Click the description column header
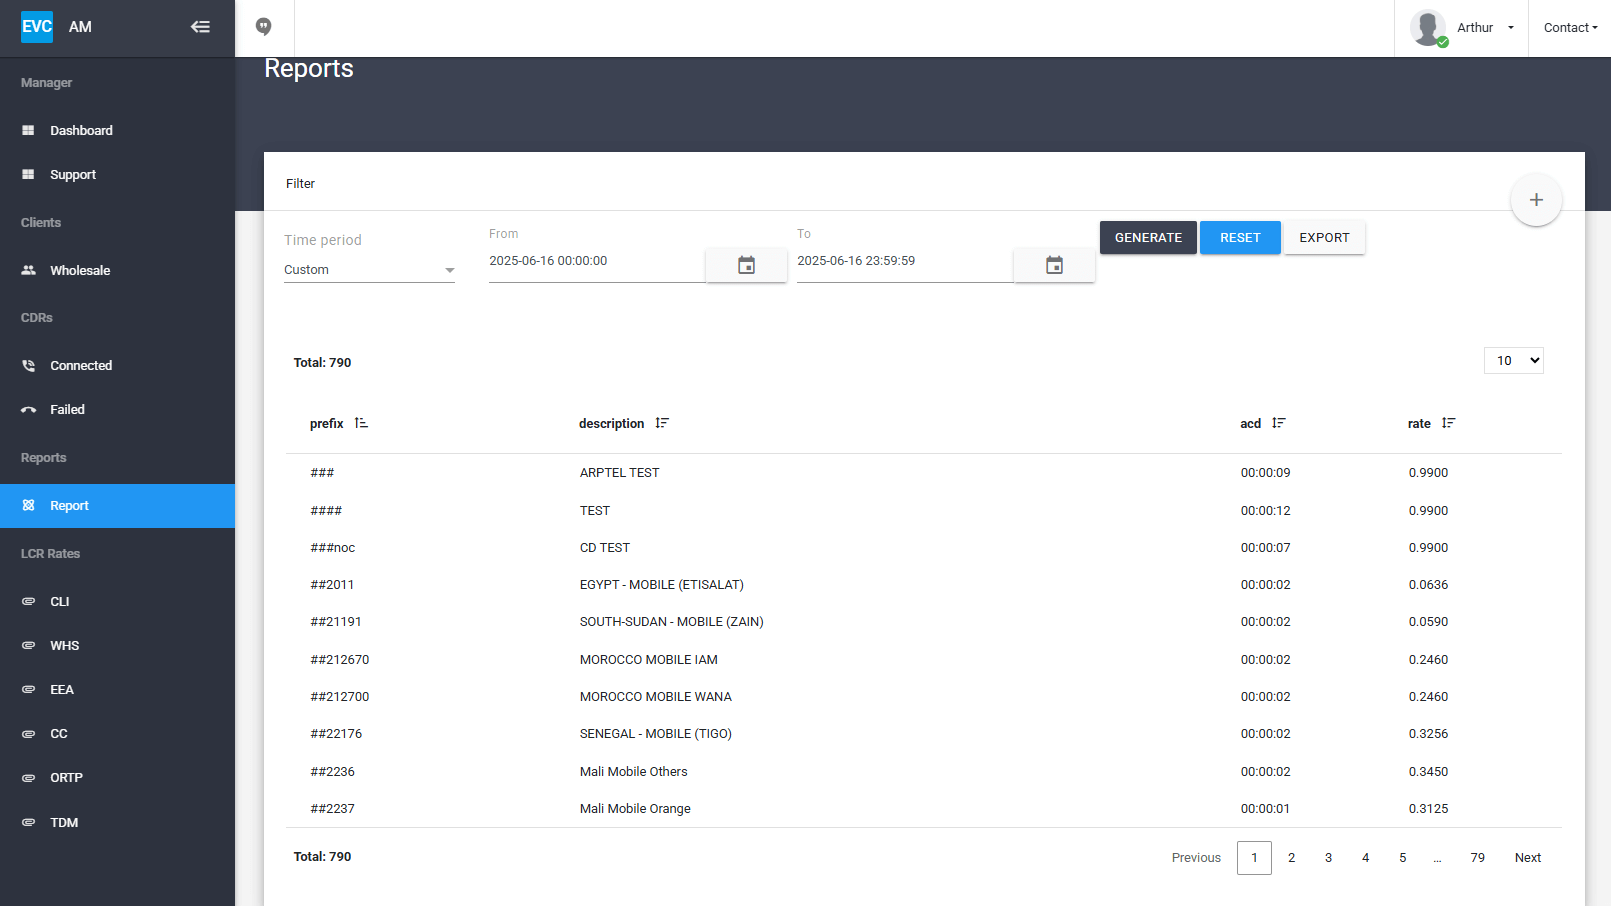 611,424
